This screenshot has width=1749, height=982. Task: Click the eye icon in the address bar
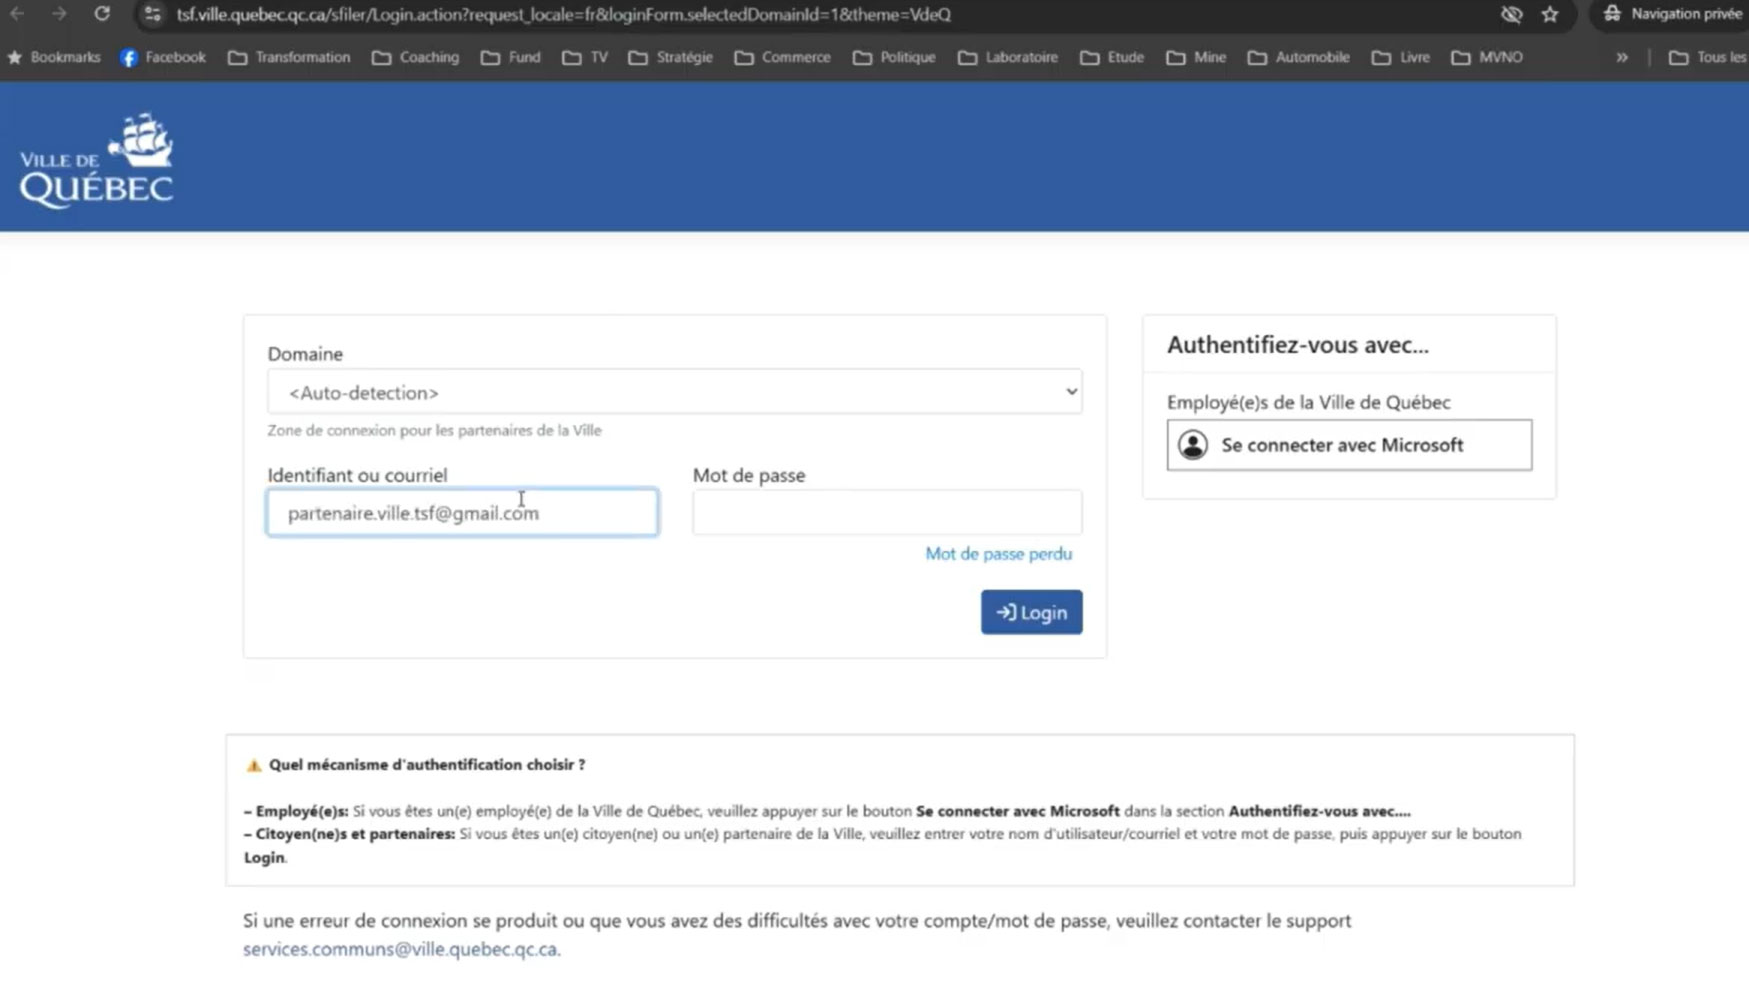point(1512,15)
